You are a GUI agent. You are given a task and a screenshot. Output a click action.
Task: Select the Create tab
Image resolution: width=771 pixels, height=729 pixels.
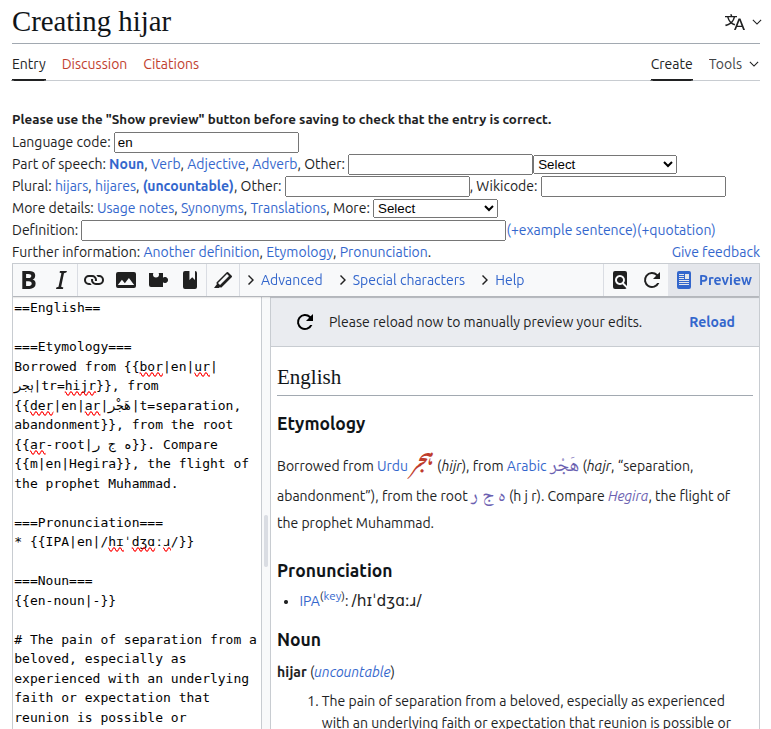pyautogui.click(x=672, y=64)
